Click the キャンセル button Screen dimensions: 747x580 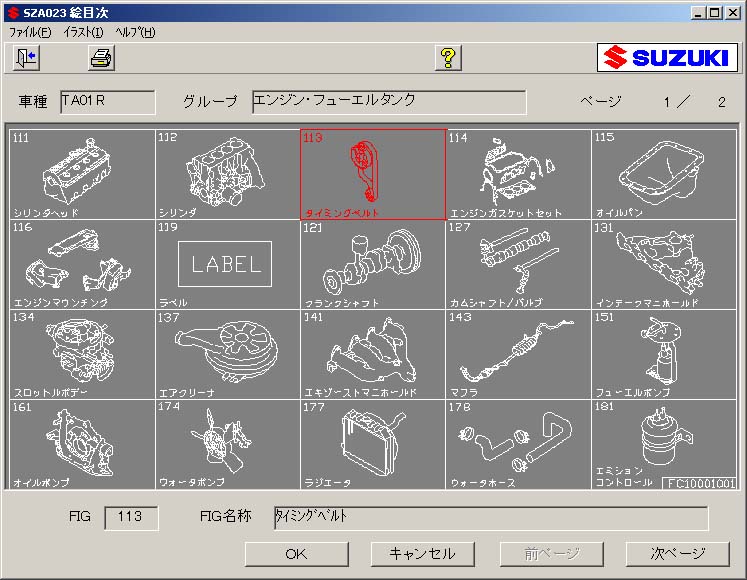422,554
